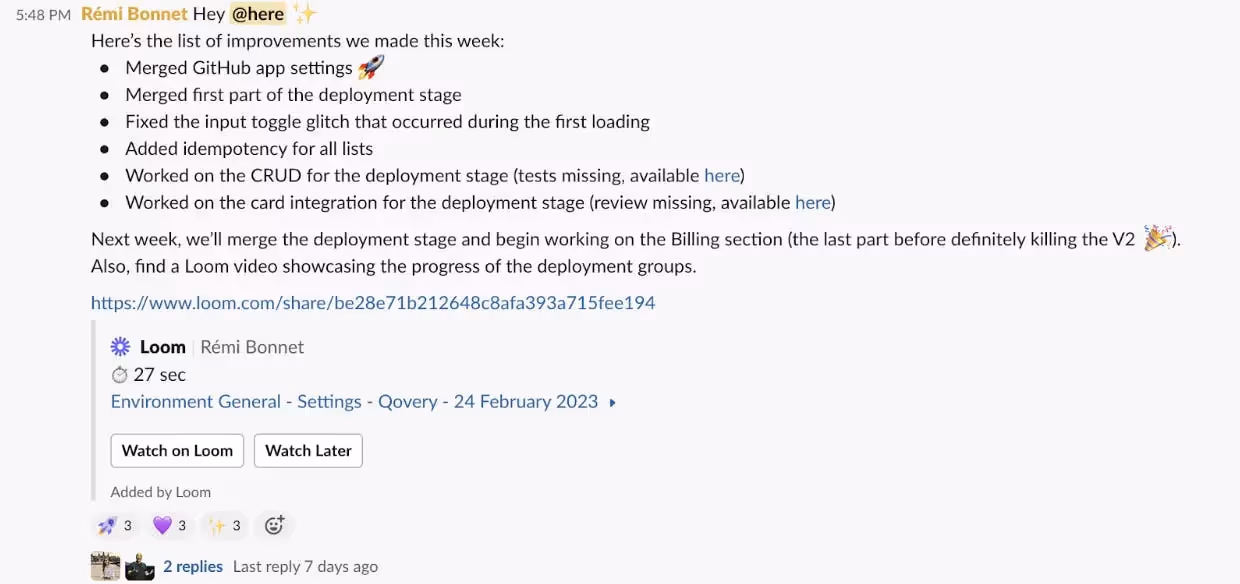Screen dimensions: 1240x584
Task: Click the here link for card integration review
Action: point(813,202)
